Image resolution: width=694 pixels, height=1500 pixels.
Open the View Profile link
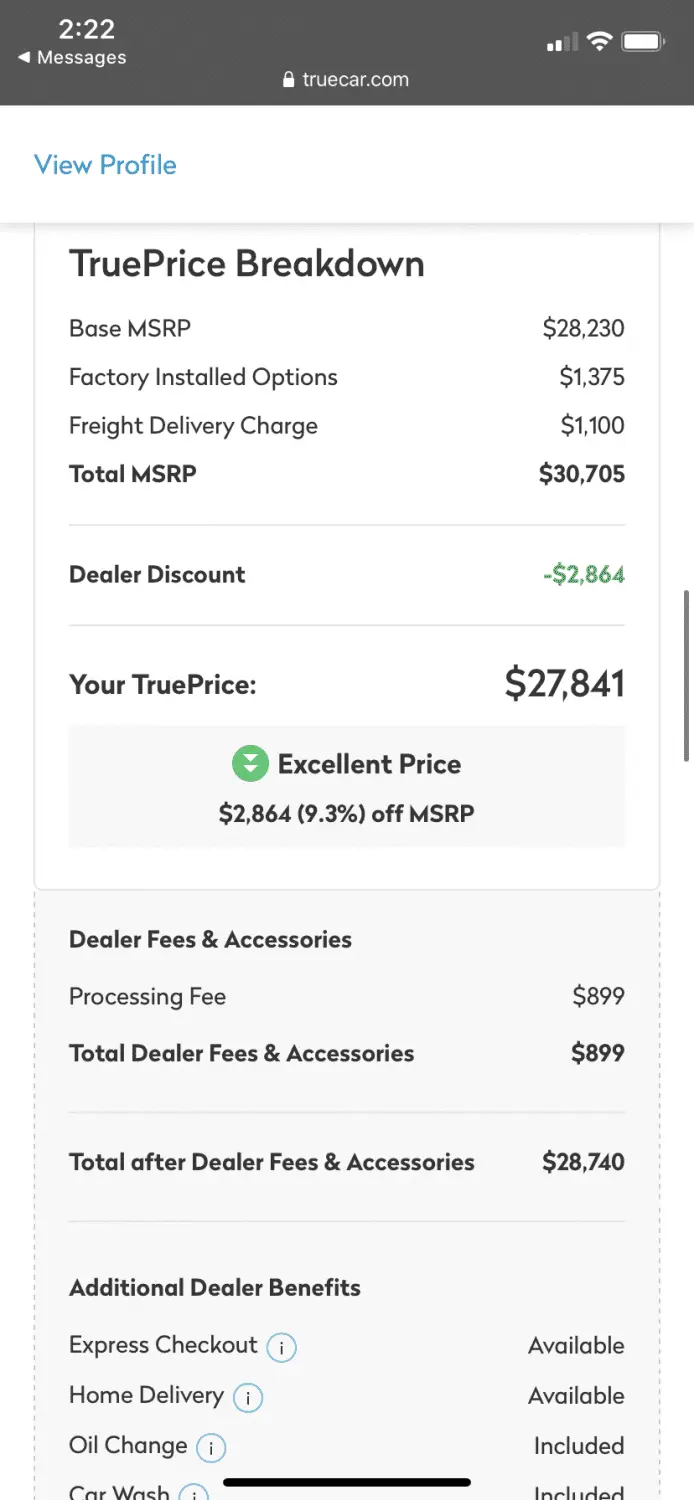tap(105, 165)
